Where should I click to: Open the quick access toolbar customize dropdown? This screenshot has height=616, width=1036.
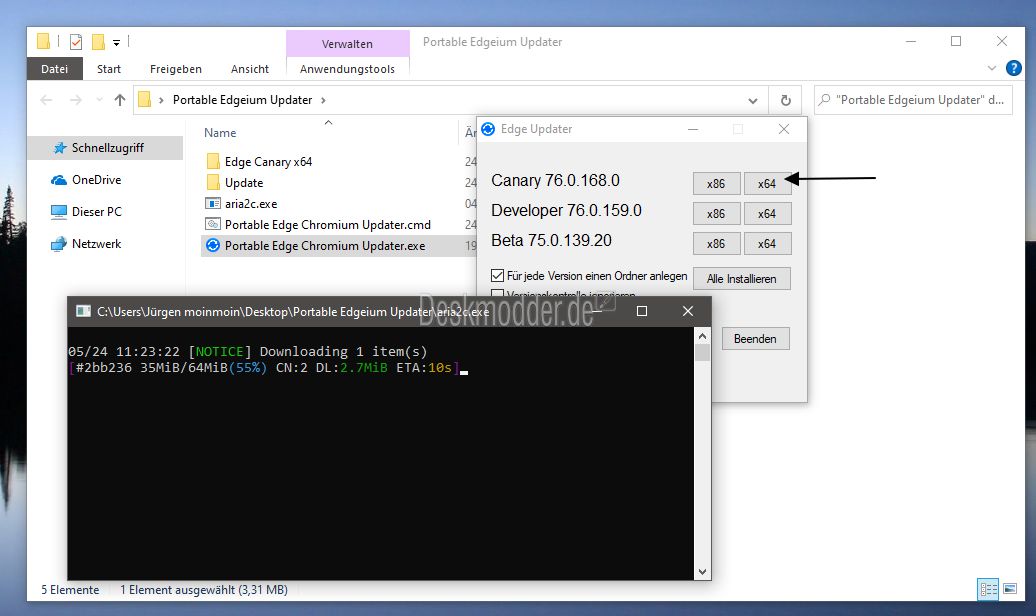(116, 43)
